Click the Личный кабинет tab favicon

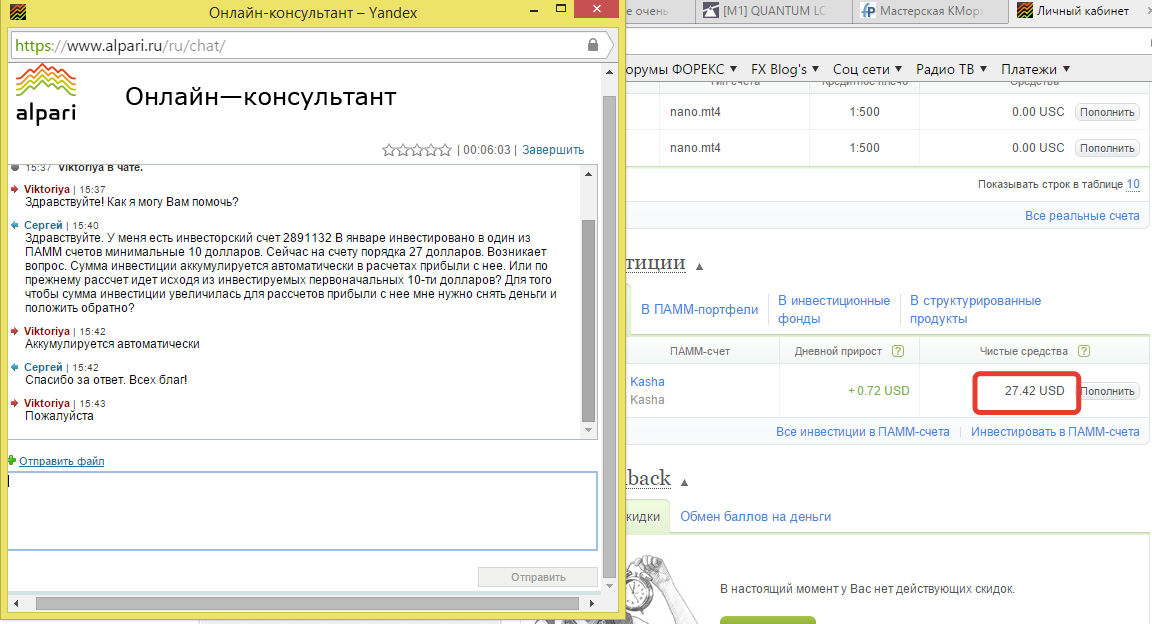pyautogui.click(x=1024, y=10)
